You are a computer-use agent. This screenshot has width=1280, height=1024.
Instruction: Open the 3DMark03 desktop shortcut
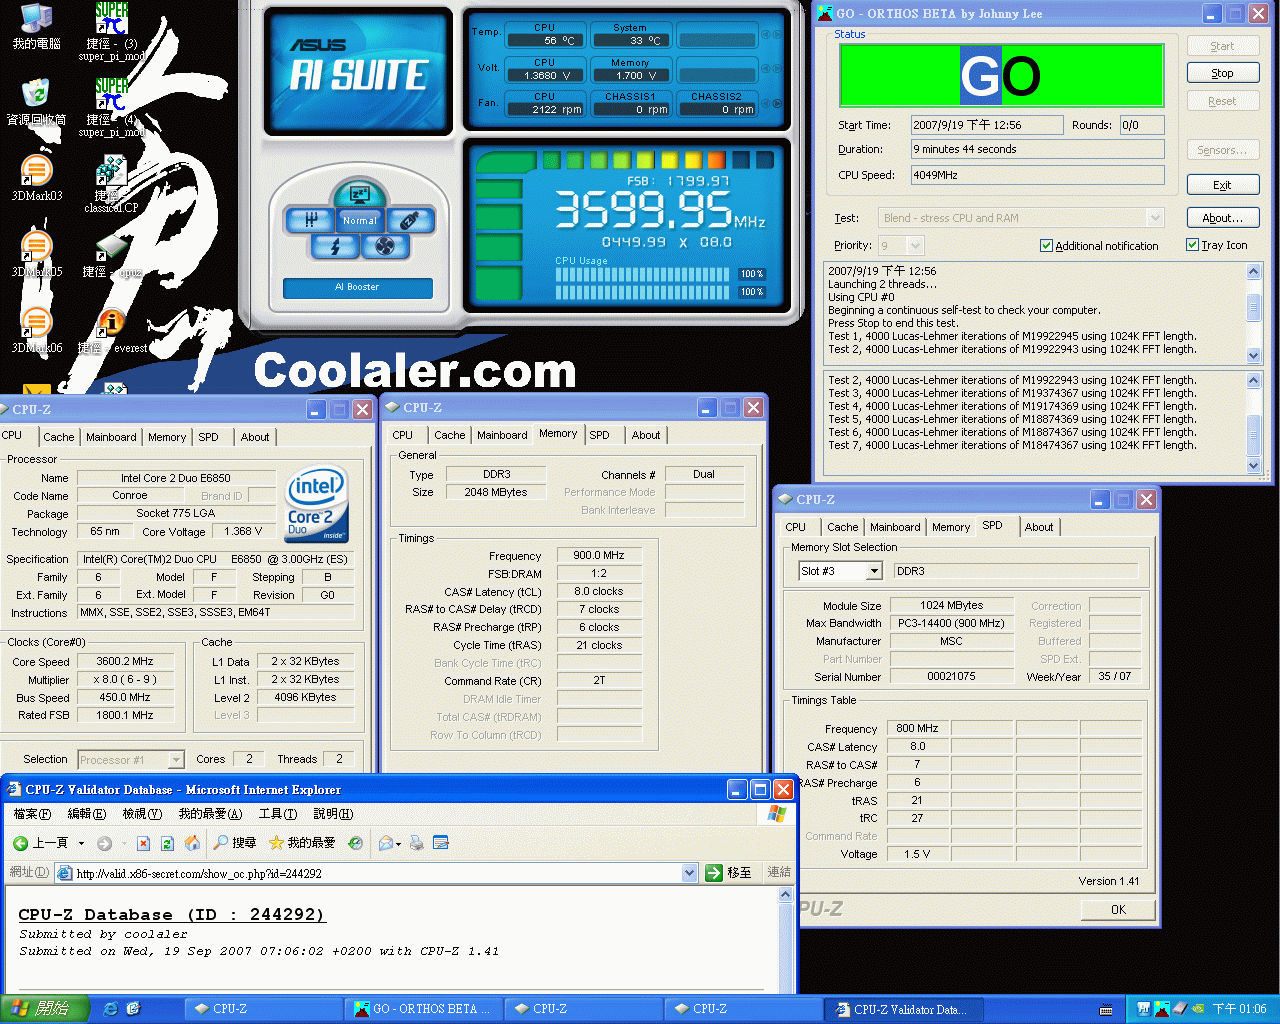(x=36, y=179)
